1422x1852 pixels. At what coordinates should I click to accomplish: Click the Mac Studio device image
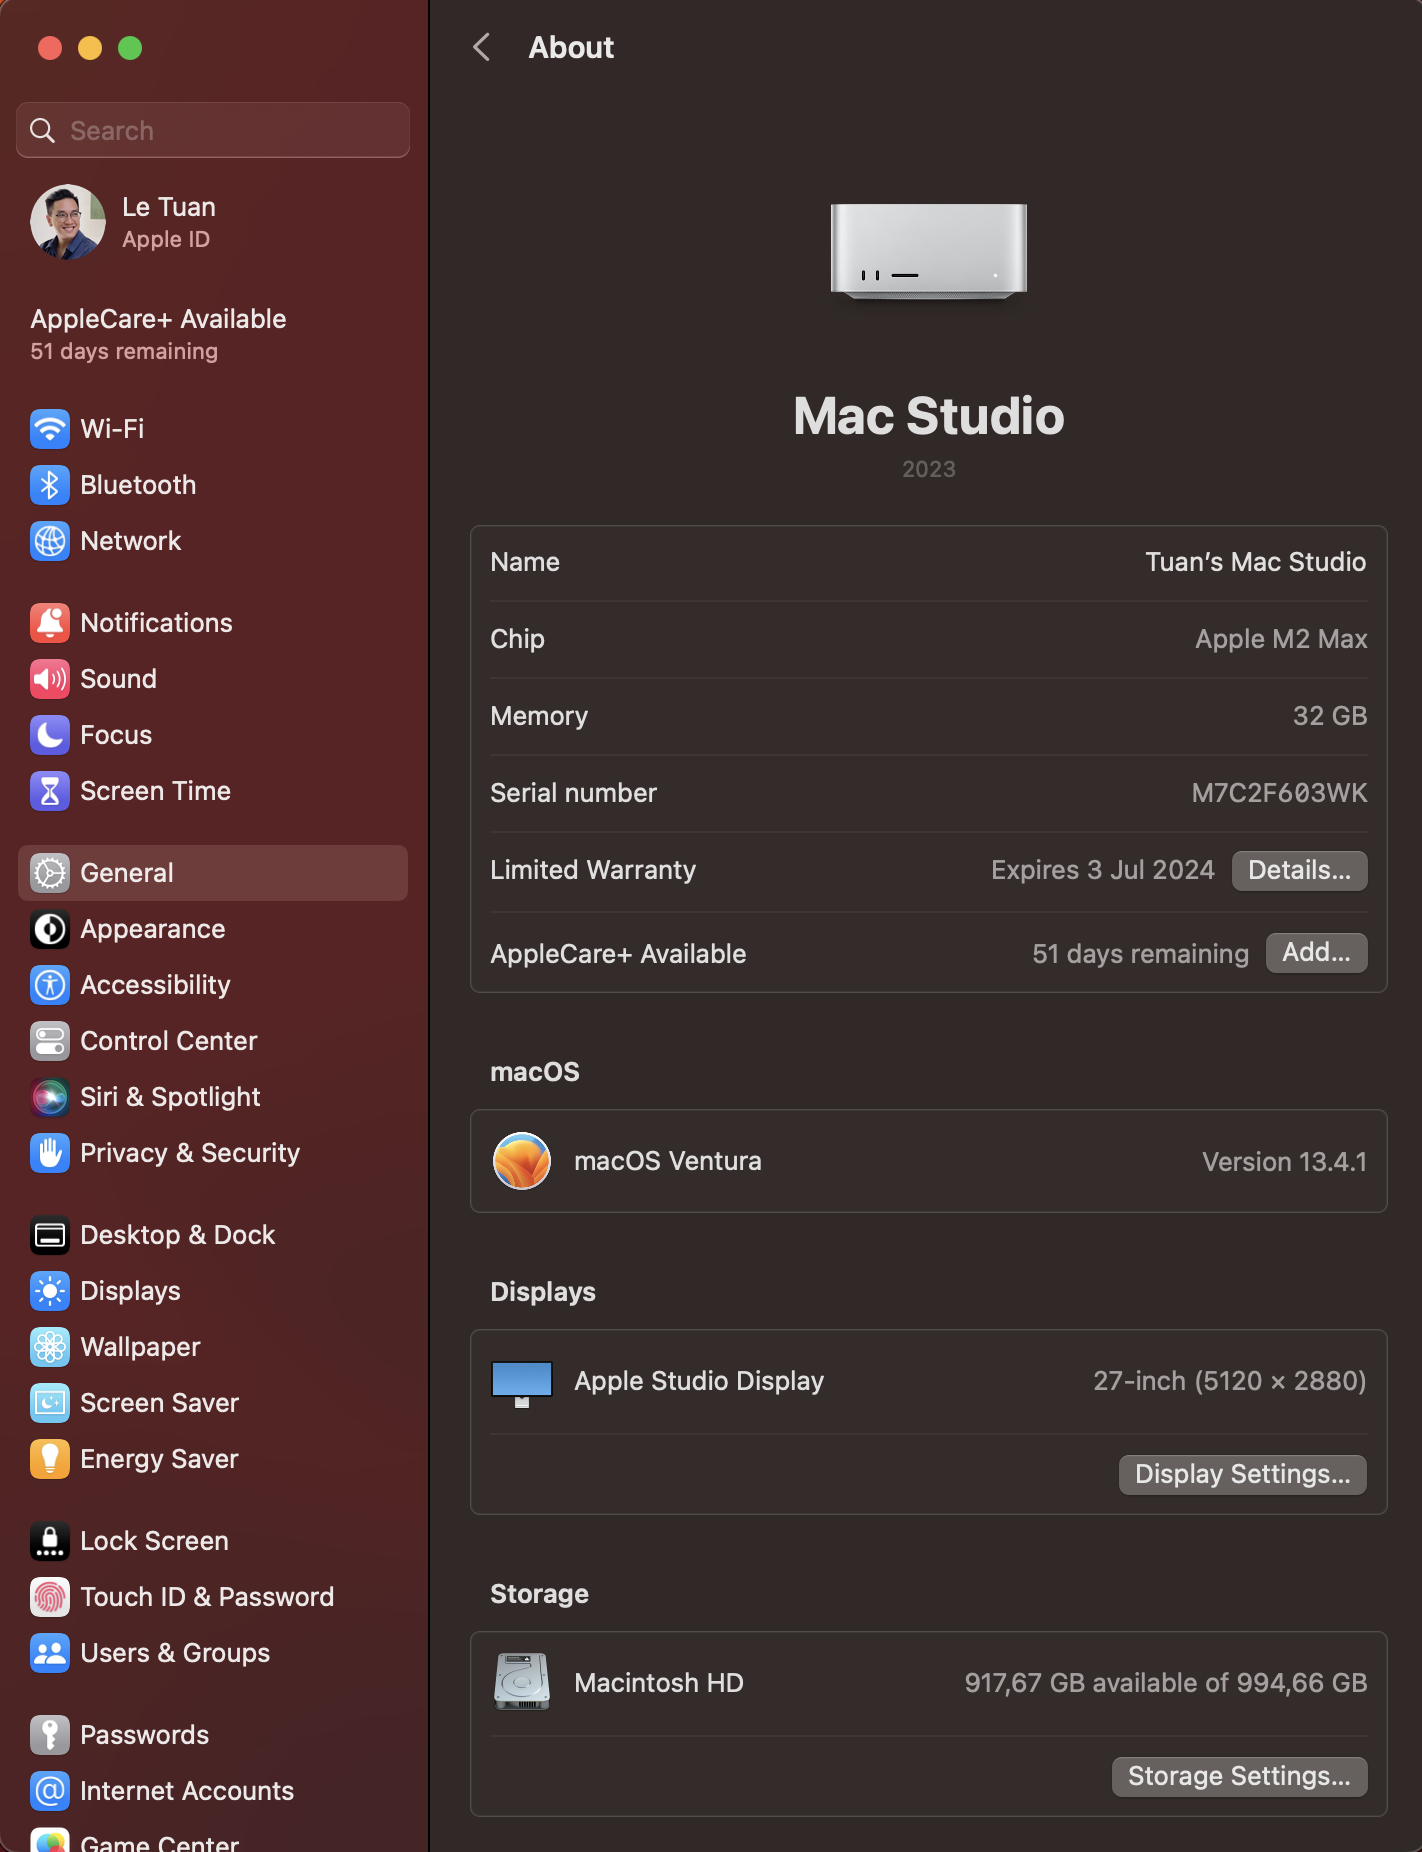coord(929,251)
